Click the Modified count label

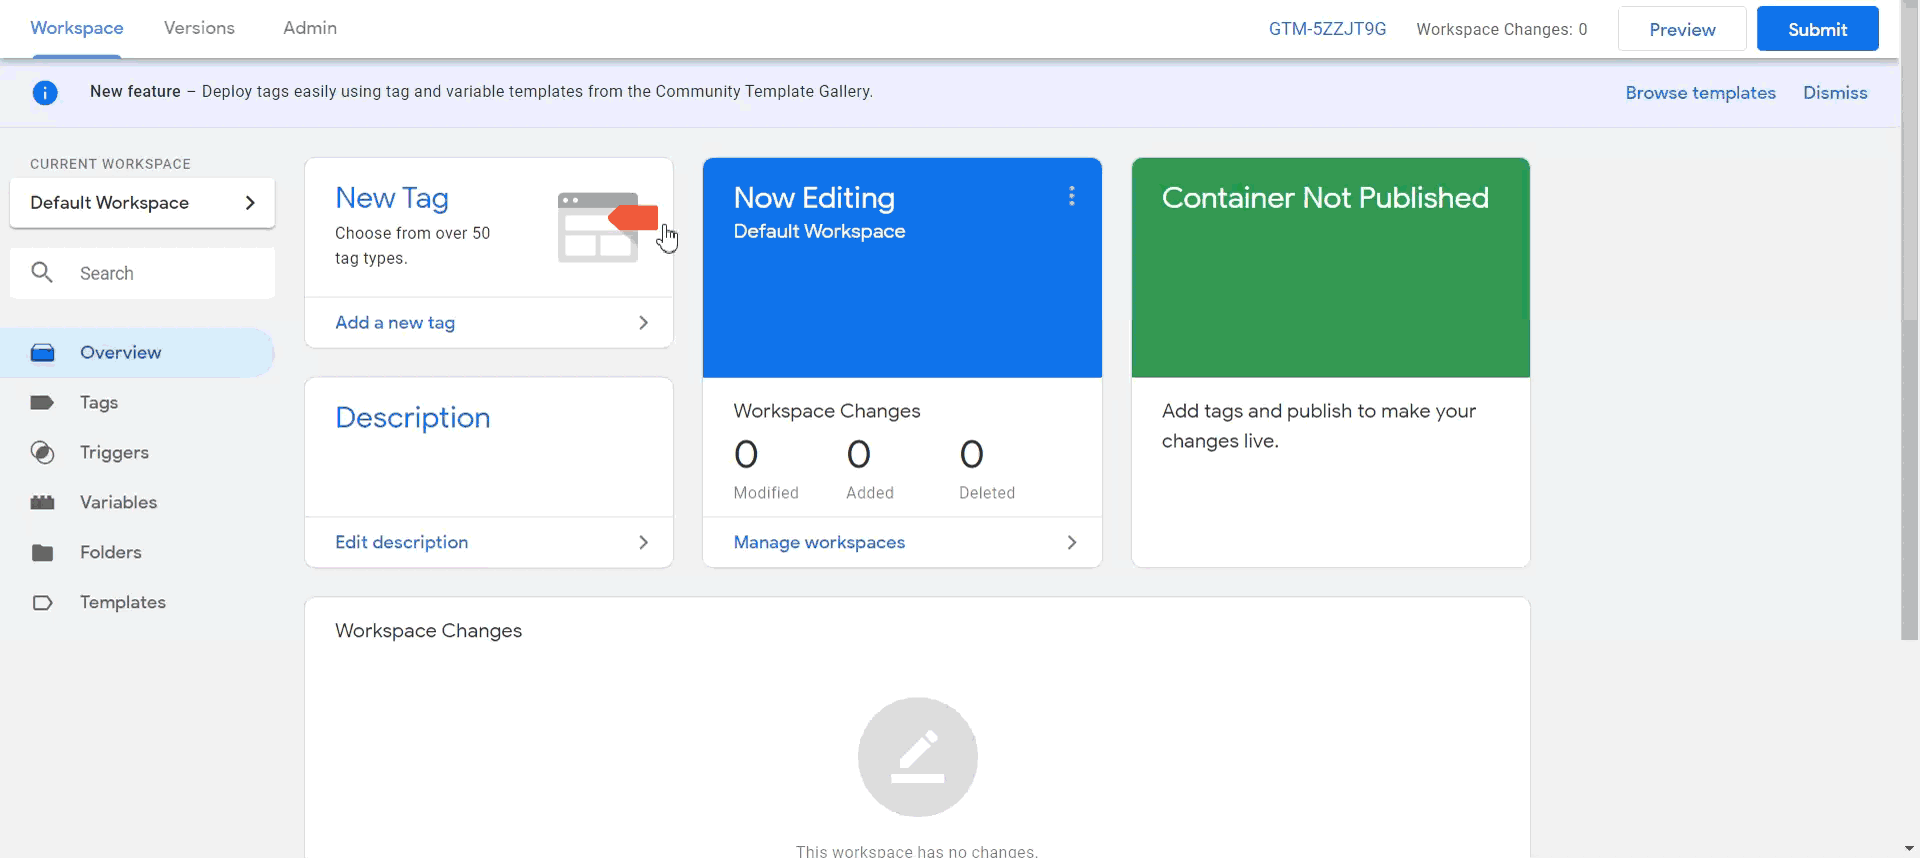pos(766,493)
